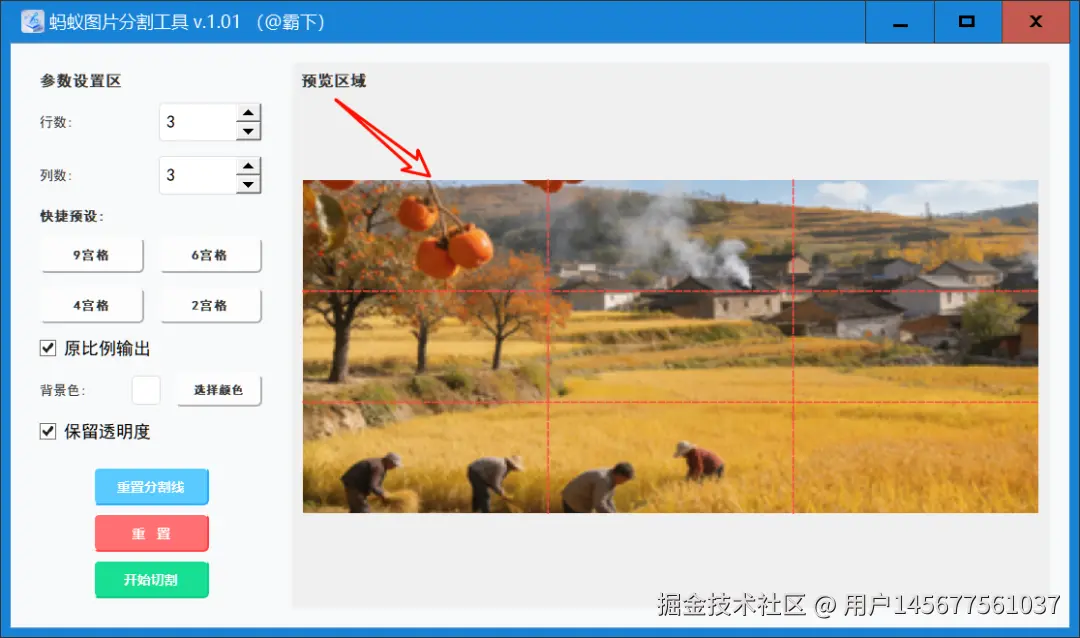Select the 9宫格 preset
This screenshot has height=638, width=1080.
(92, 255)
